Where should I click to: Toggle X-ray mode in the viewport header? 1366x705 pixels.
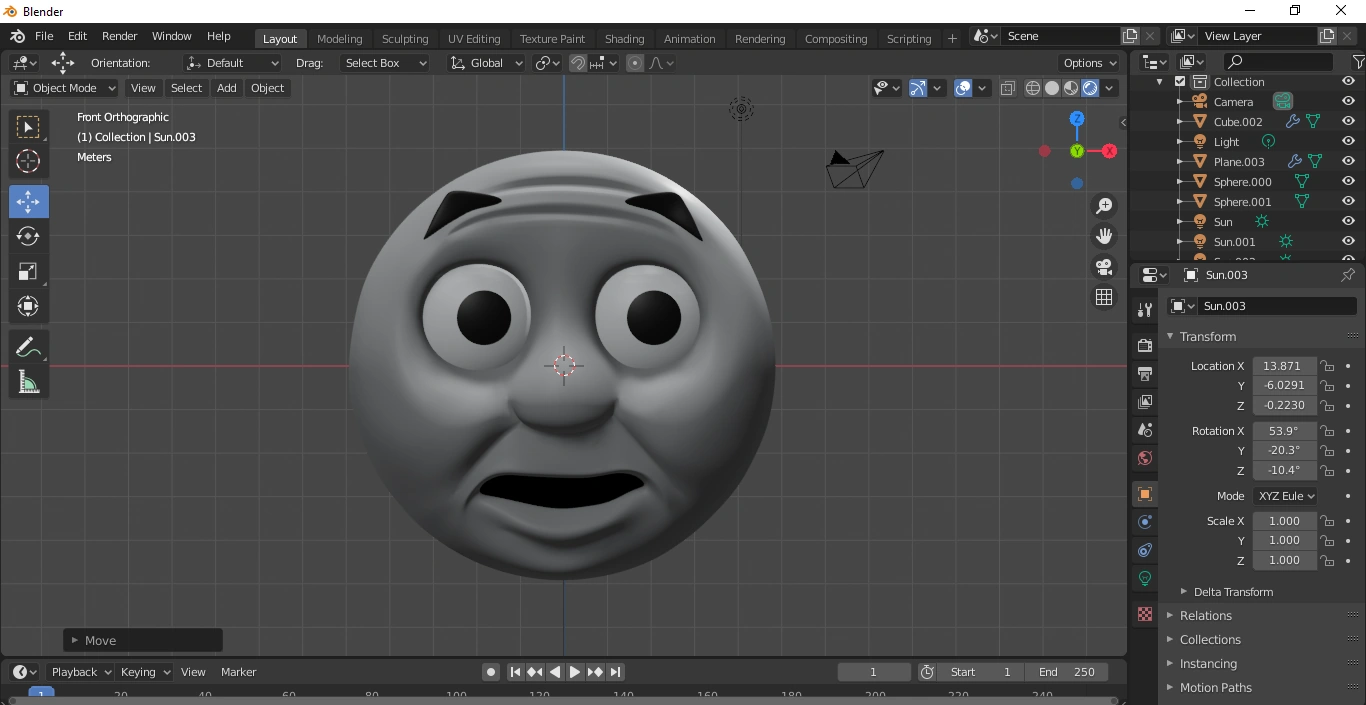coord(1008,88)
